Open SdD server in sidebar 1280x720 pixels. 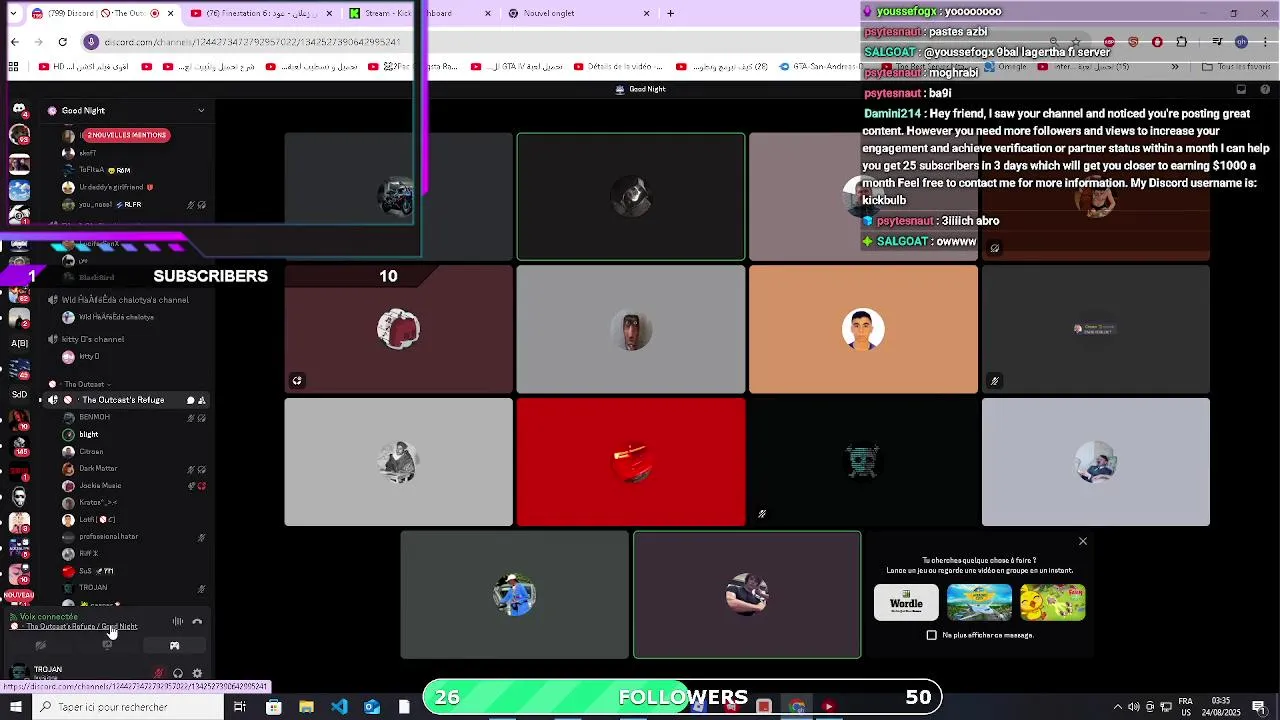click(x=19, y=394)
